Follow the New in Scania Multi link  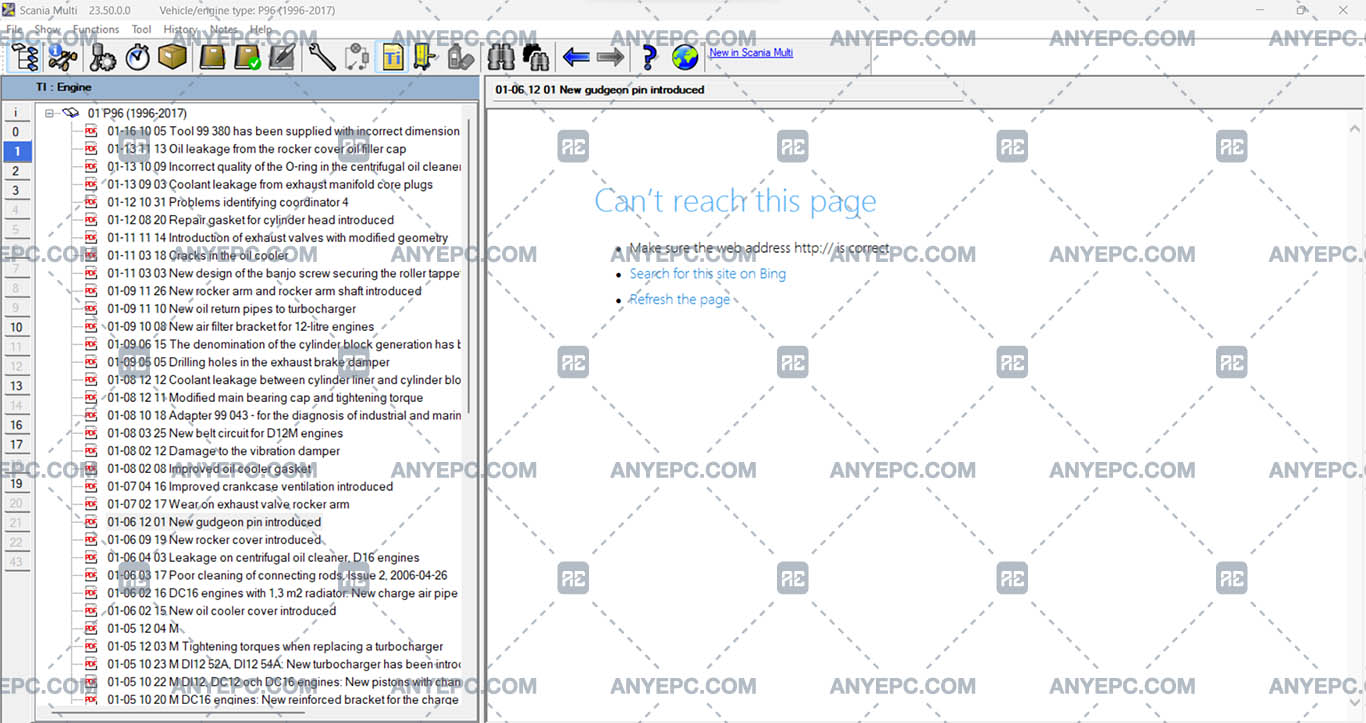pyautogui.click(x=751, y=53)
